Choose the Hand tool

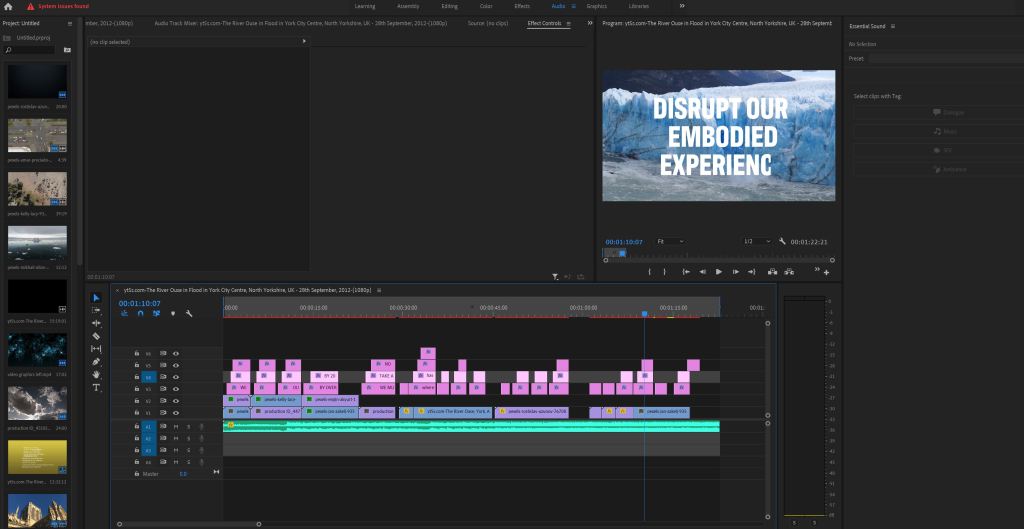click(96, 375)
